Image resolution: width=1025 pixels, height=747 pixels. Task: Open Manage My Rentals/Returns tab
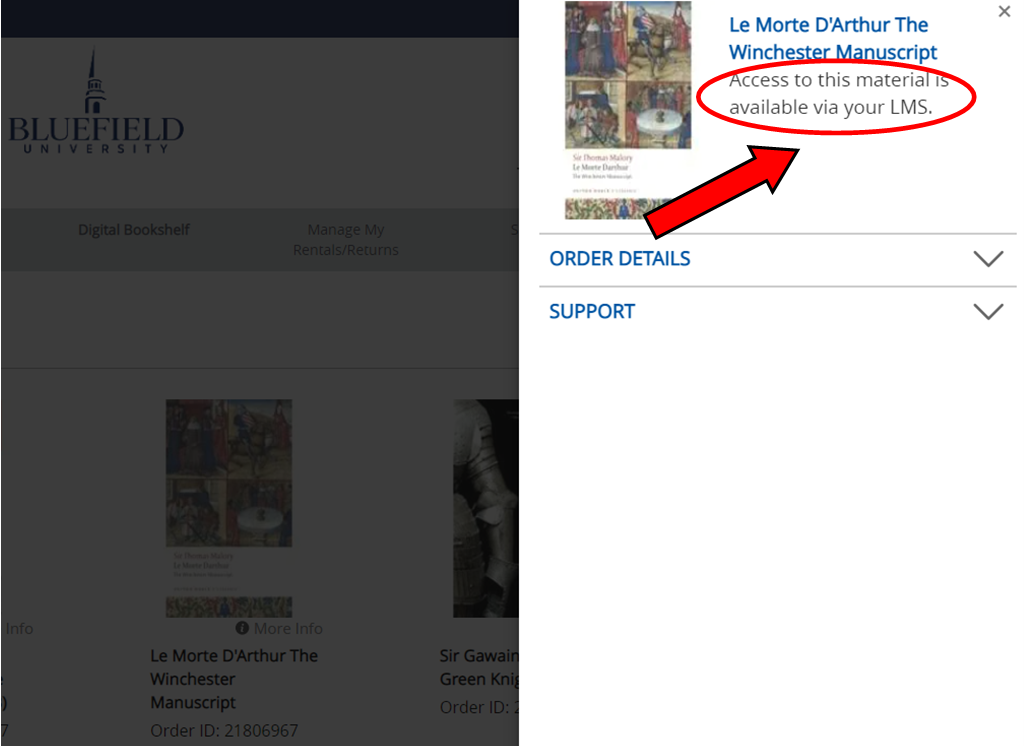pos(346,240)
